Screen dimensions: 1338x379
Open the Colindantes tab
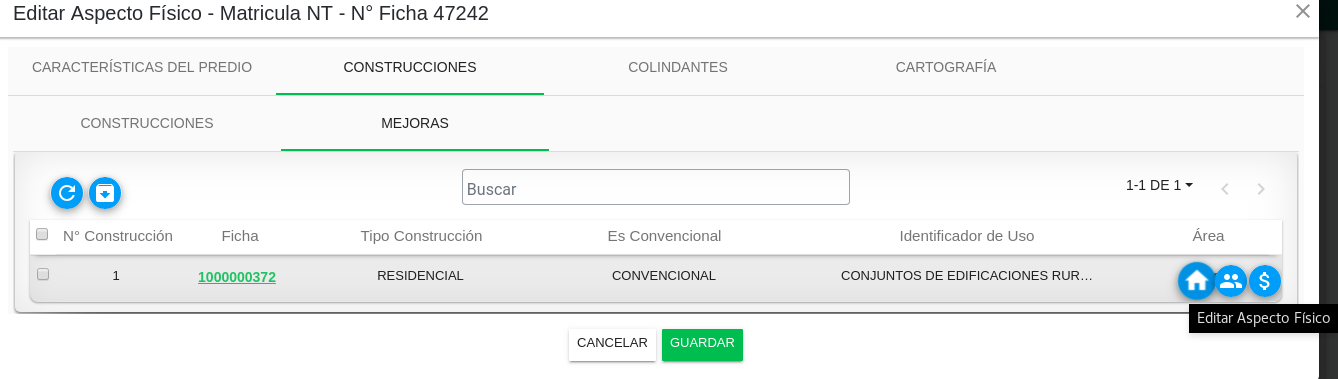tap(678, 67)
